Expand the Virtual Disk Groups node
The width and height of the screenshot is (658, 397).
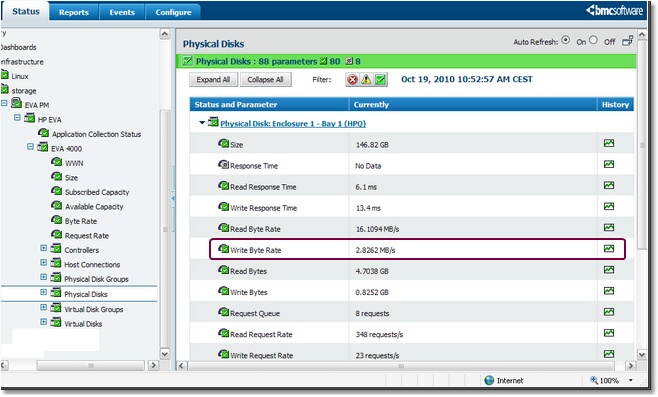[x=43, y=307]
